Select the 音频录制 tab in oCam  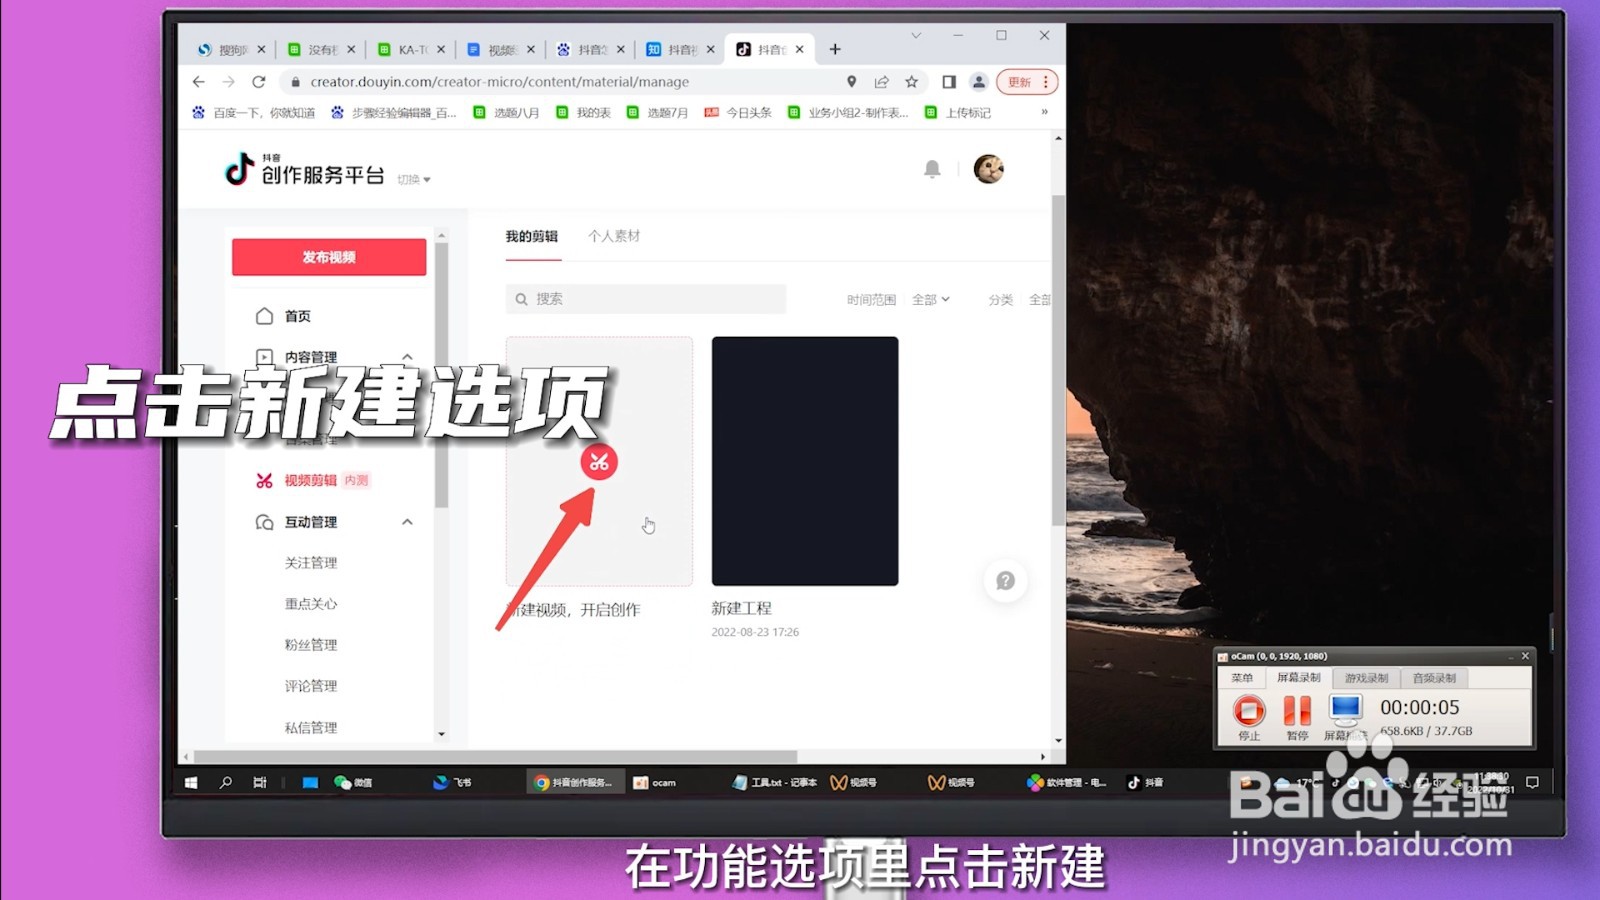coord(1434,678)
